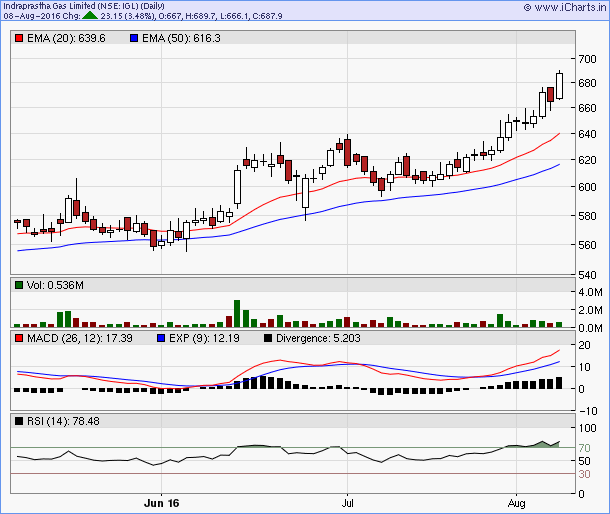
Task: Click the 50 RSI axis label
Action: pos(584,461)
